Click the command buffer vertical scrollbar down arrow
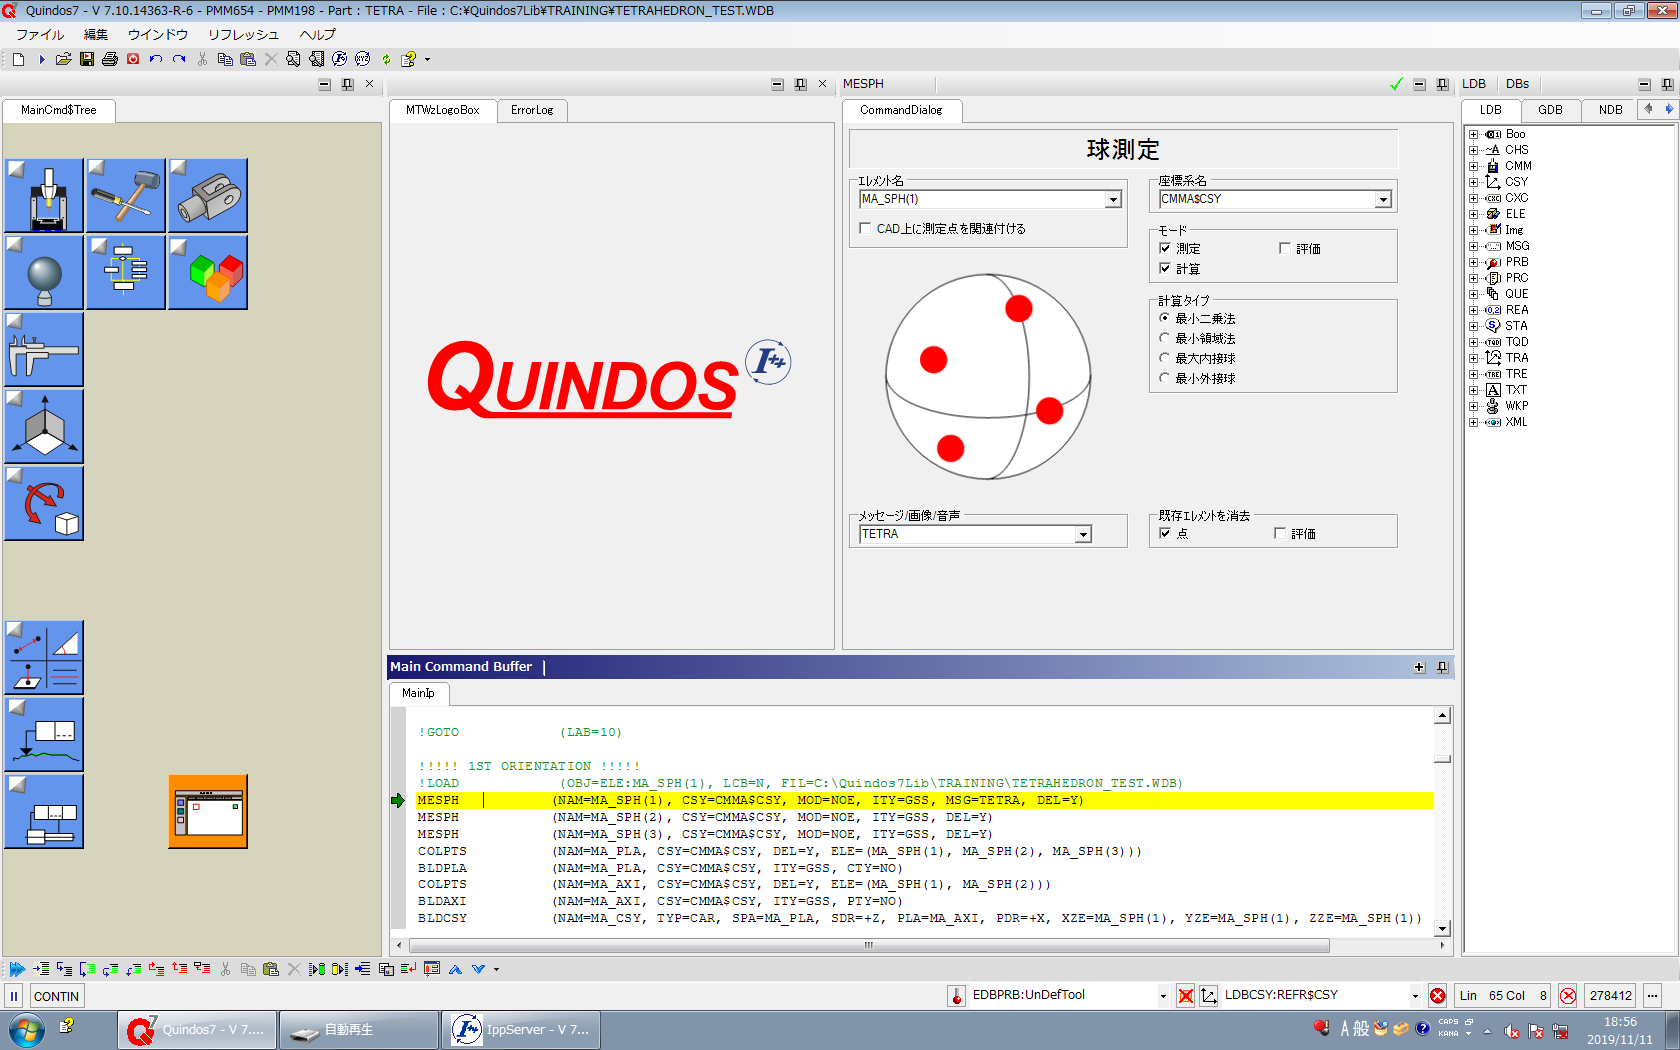The image size is (1680, 1050). coord(1442,928)
